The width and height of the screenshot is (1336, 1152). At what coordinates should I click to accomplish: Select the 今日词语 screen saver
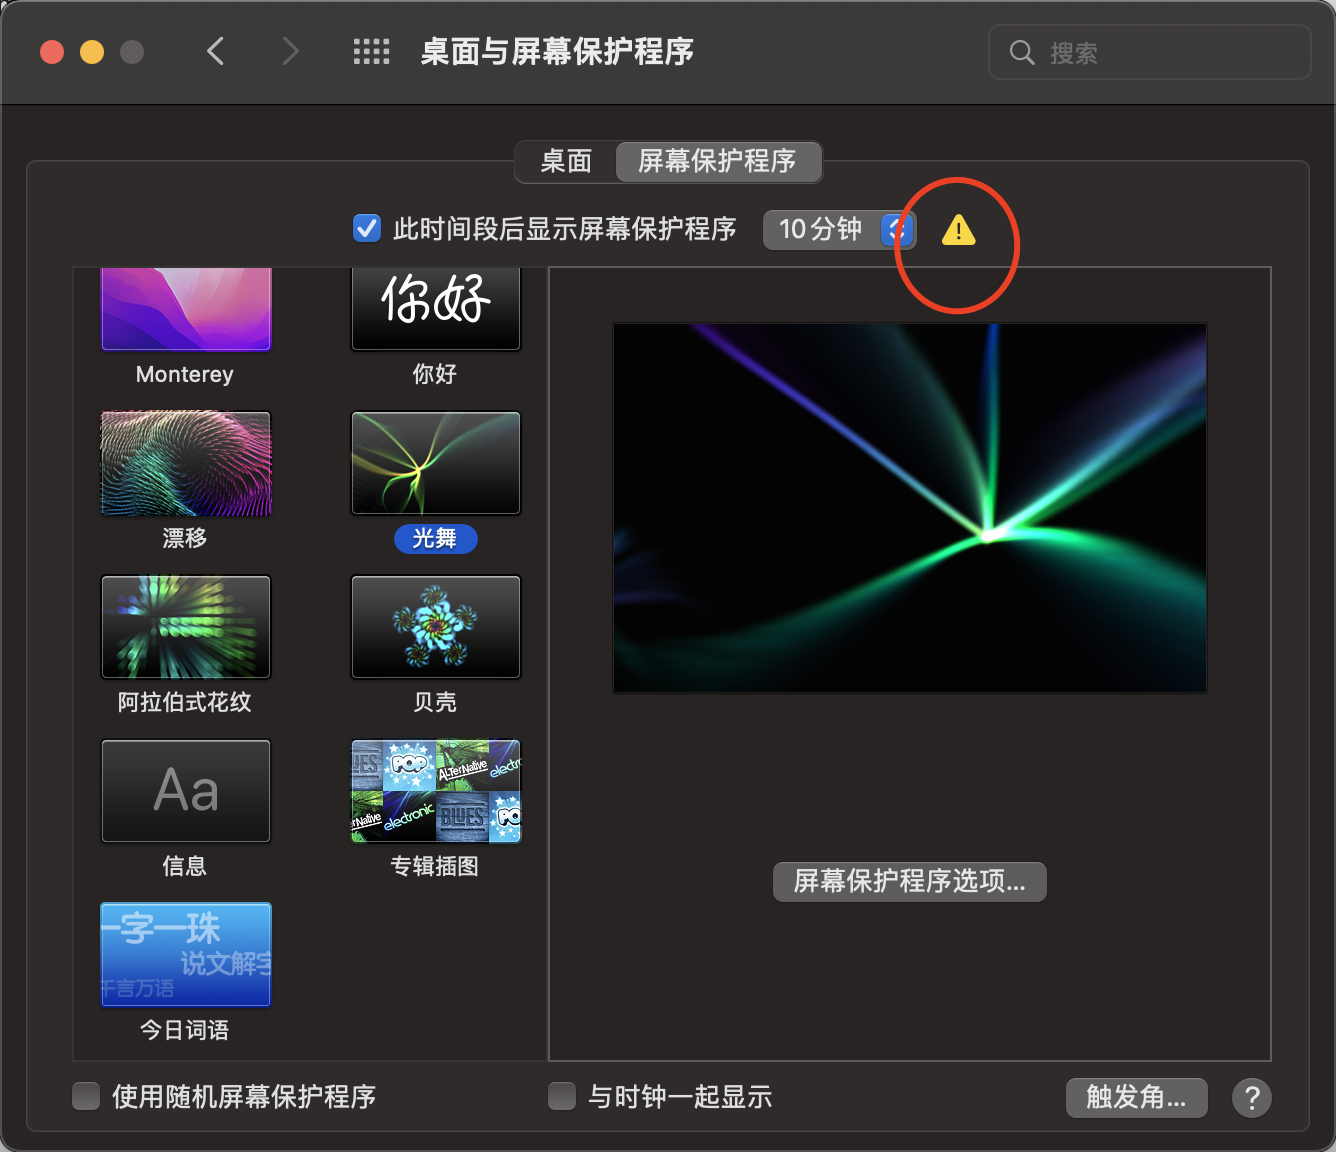click(x=186, y=955)
